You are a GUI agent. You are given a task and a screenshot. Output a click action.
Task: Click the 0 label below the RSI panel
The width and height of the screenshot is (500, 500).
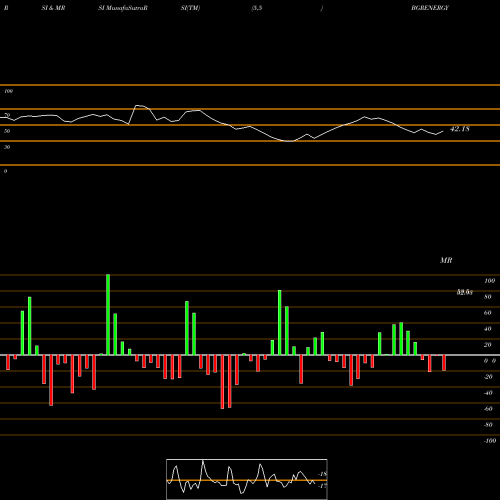[5, 171]
